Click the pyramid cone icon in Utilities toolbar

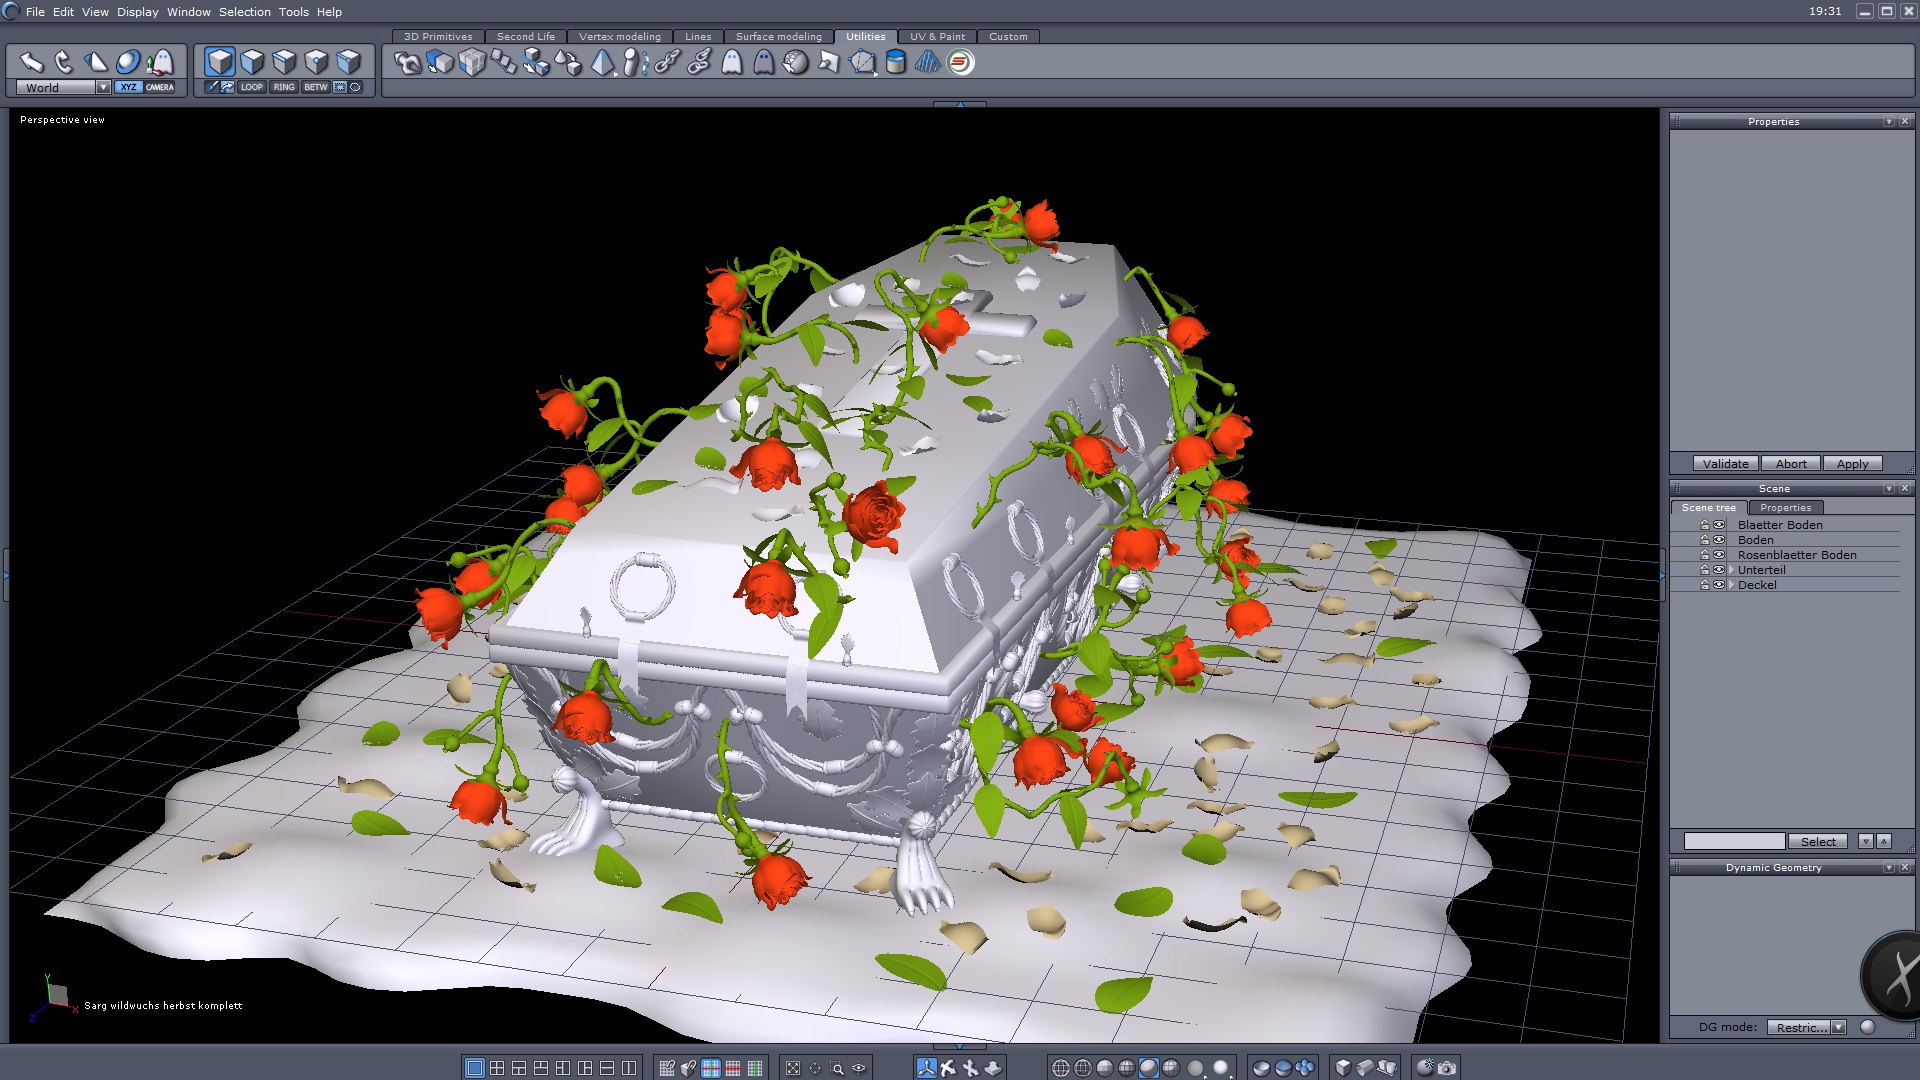click(x=602, y=62)
